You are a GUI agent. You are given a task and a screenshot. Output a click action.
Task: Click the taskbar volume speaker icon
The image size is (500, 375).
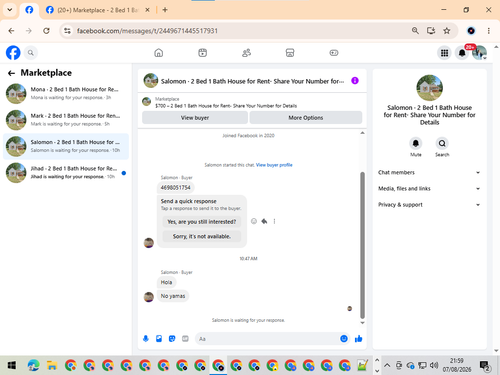(x=434, y=365)
